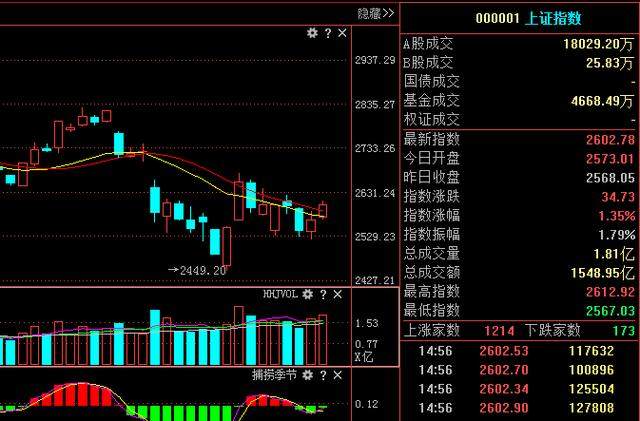Select price axis label 2835.27
640x421 pixels.
[375, 105]
